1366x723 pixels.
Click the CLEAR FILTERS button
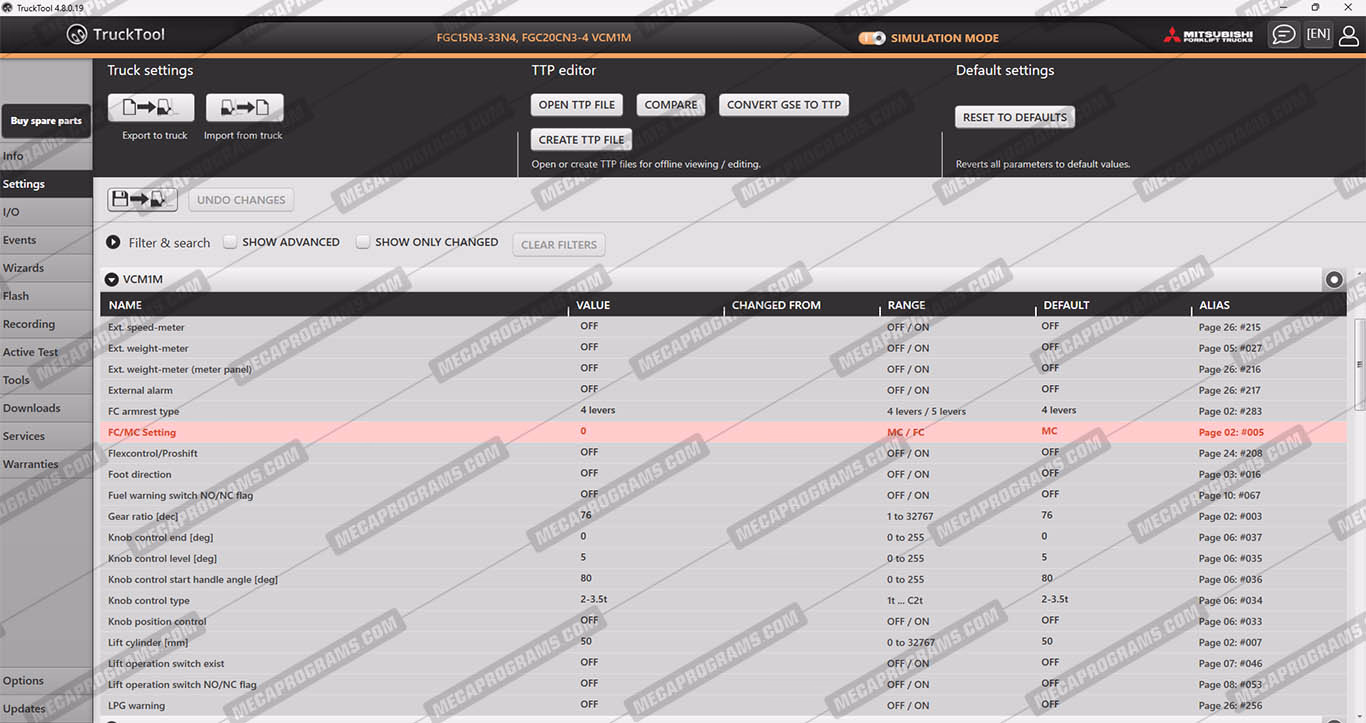559,245
